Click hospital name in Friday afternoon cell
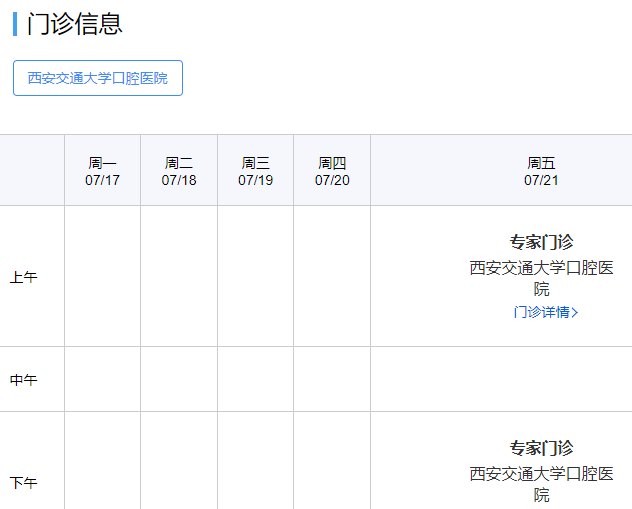 tap(541, 483)
